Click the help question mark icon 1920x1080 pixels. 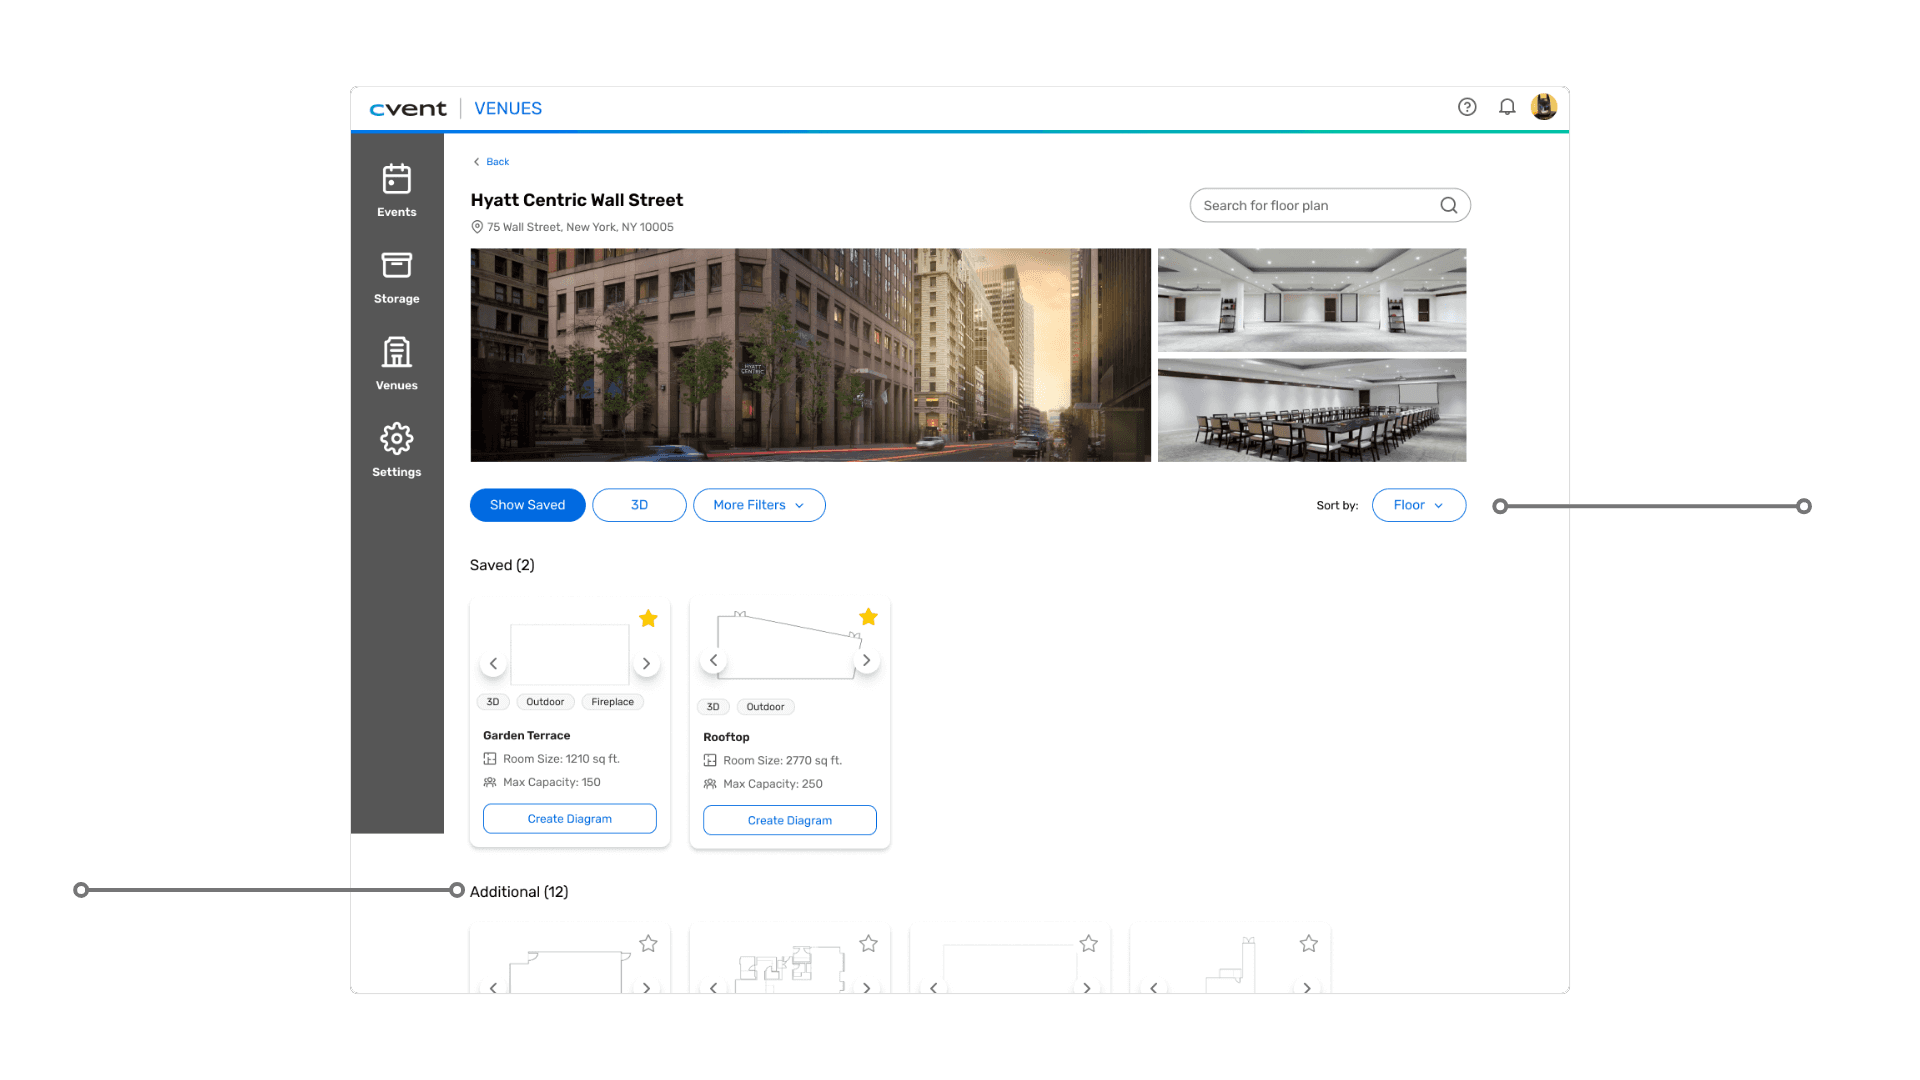1467,107
